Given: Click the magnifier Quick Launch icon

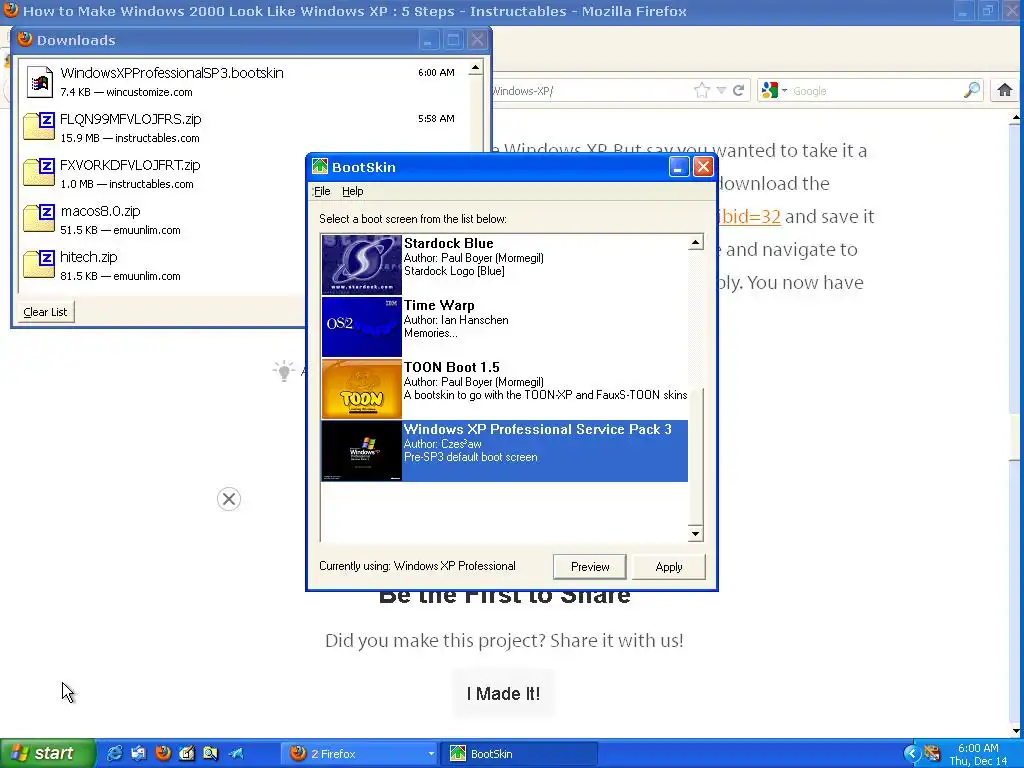Looking at the screenshot, I should pos(210,754).
